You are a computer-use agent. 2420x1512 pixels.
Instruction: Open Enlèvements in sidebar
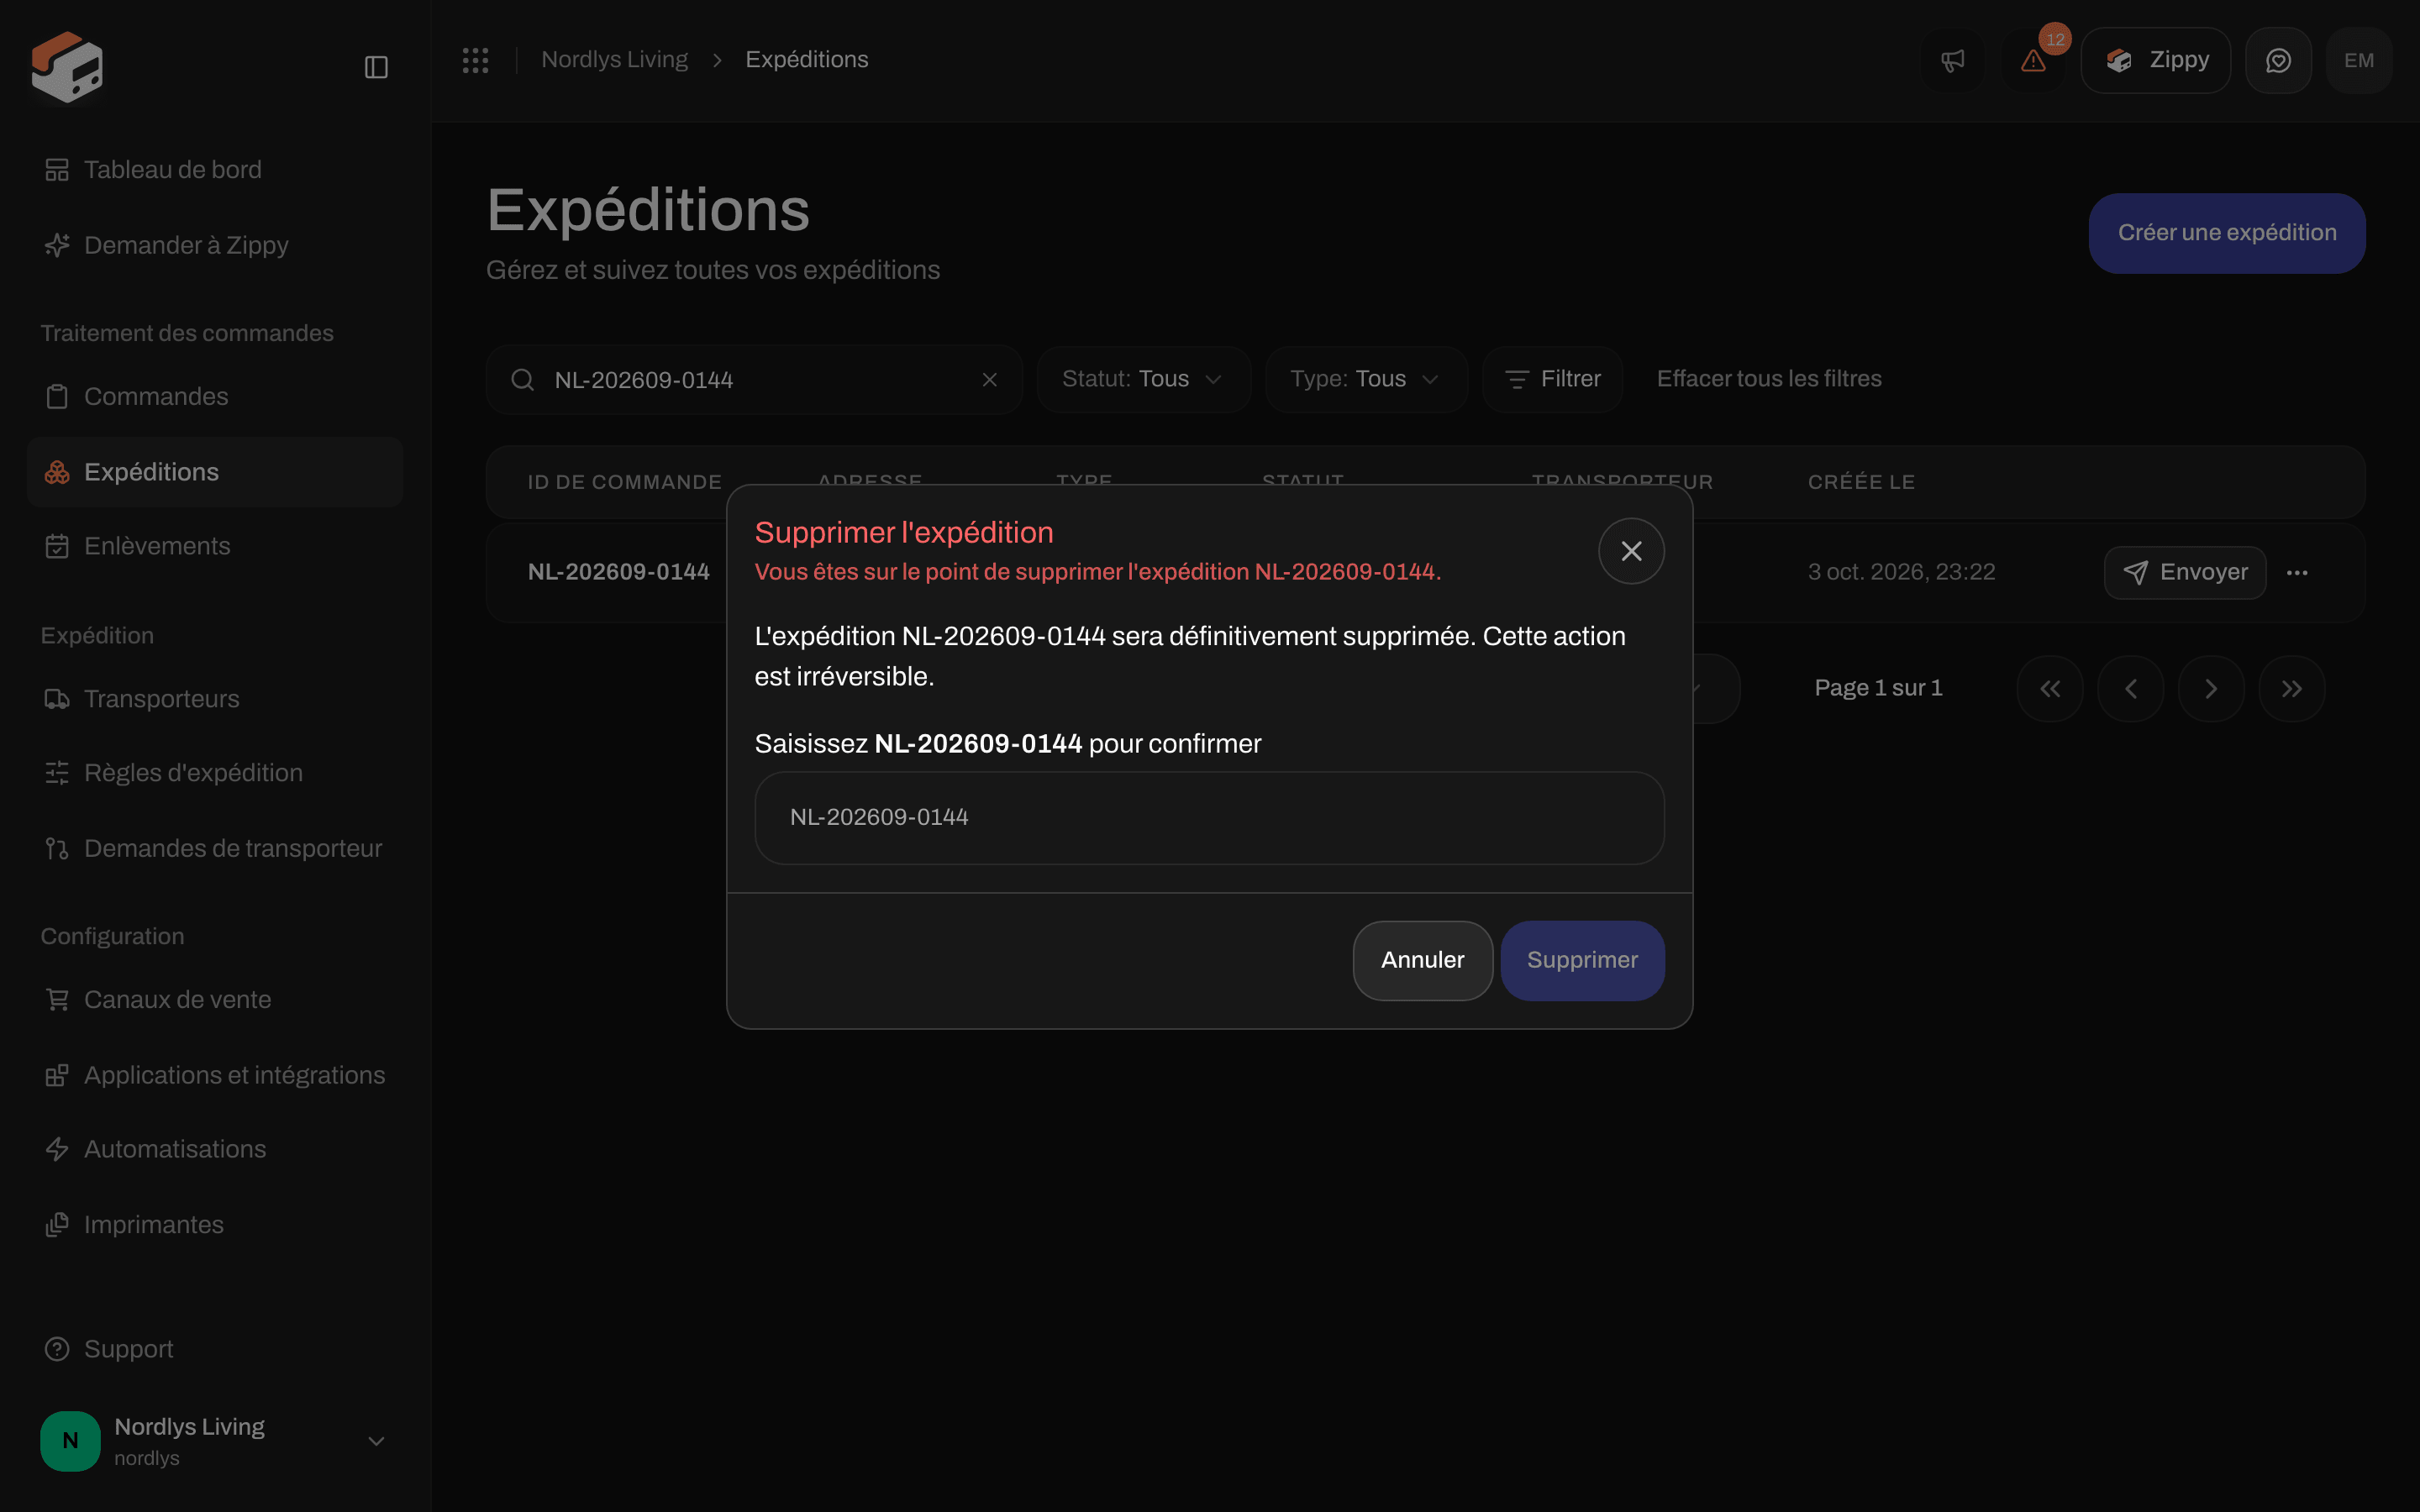pyautogui.click(x=214, y=546)
